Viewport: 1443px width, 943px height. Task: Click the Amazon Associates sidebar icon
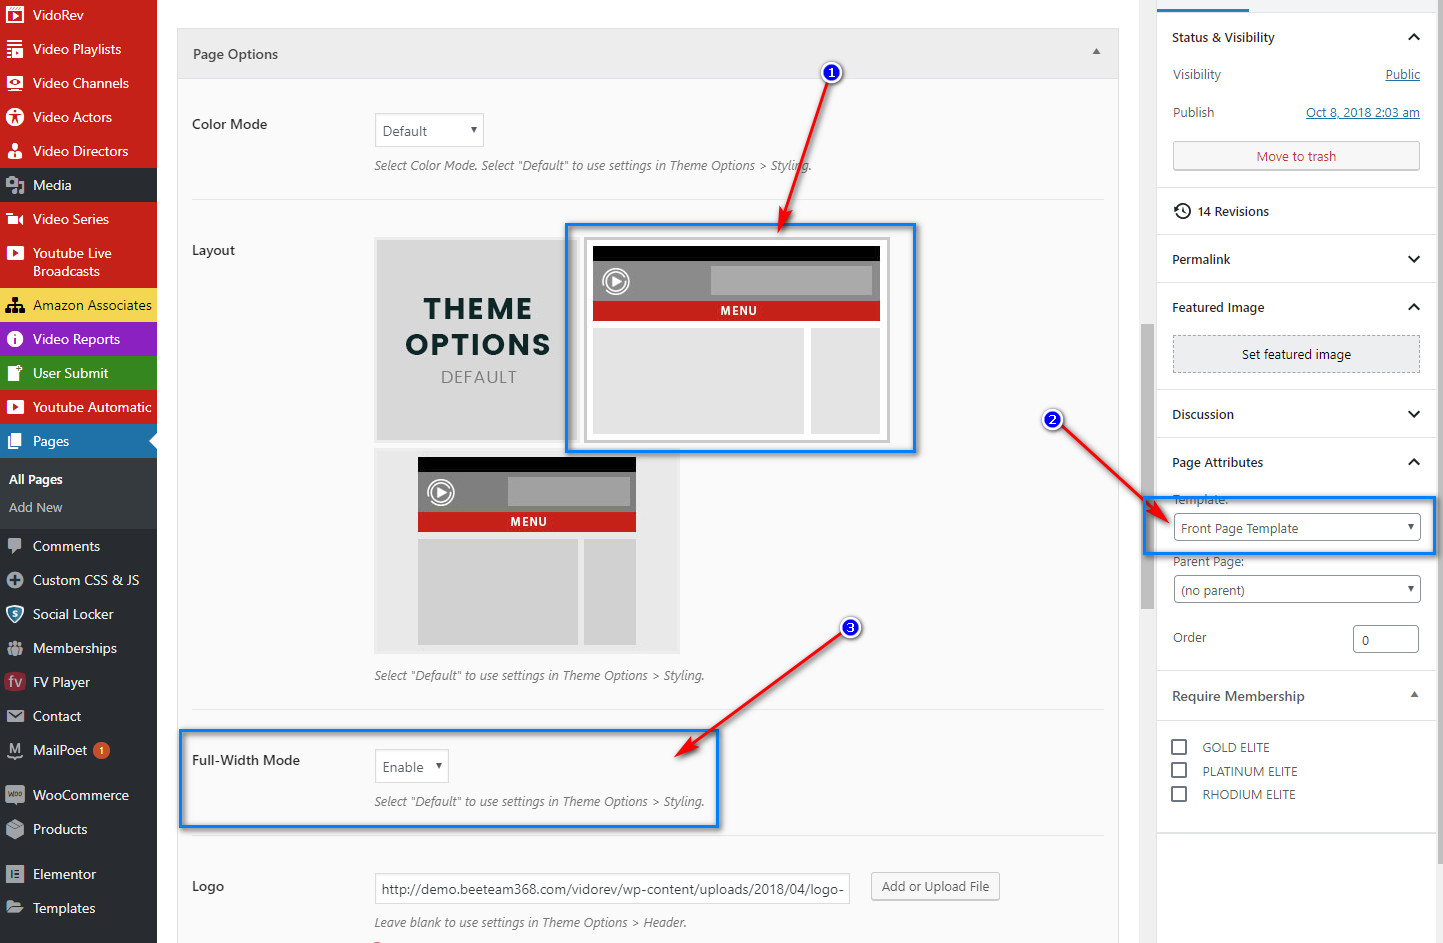point(15,306)
